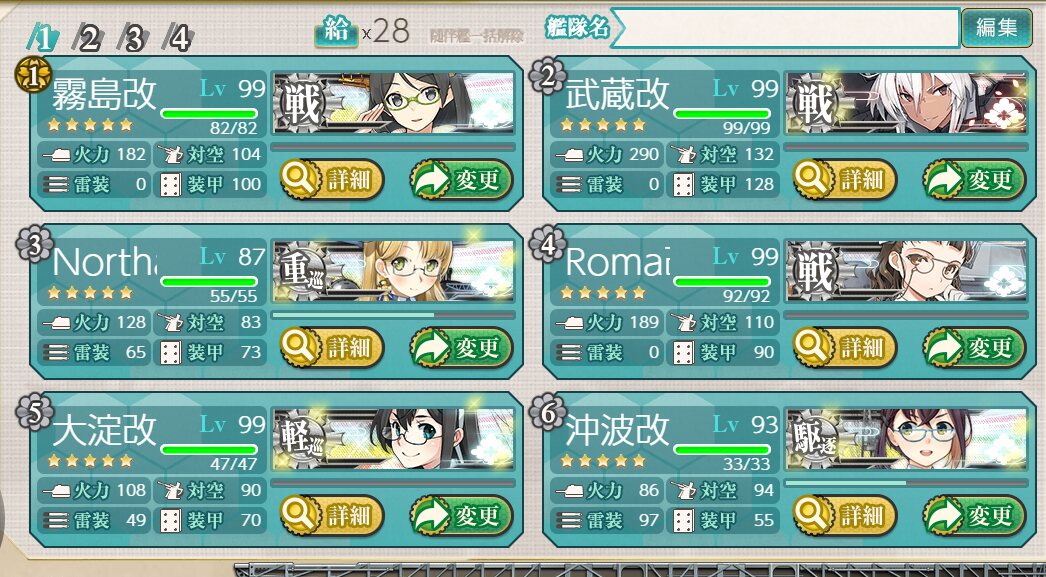Open 詳細 details for 大淀改

[x=332, y=515]
